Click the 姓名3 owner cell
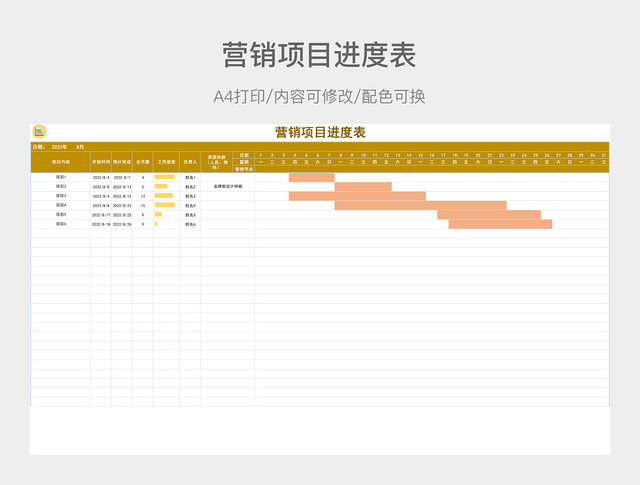This screenshot has width=640, height=485. point(190,196)
